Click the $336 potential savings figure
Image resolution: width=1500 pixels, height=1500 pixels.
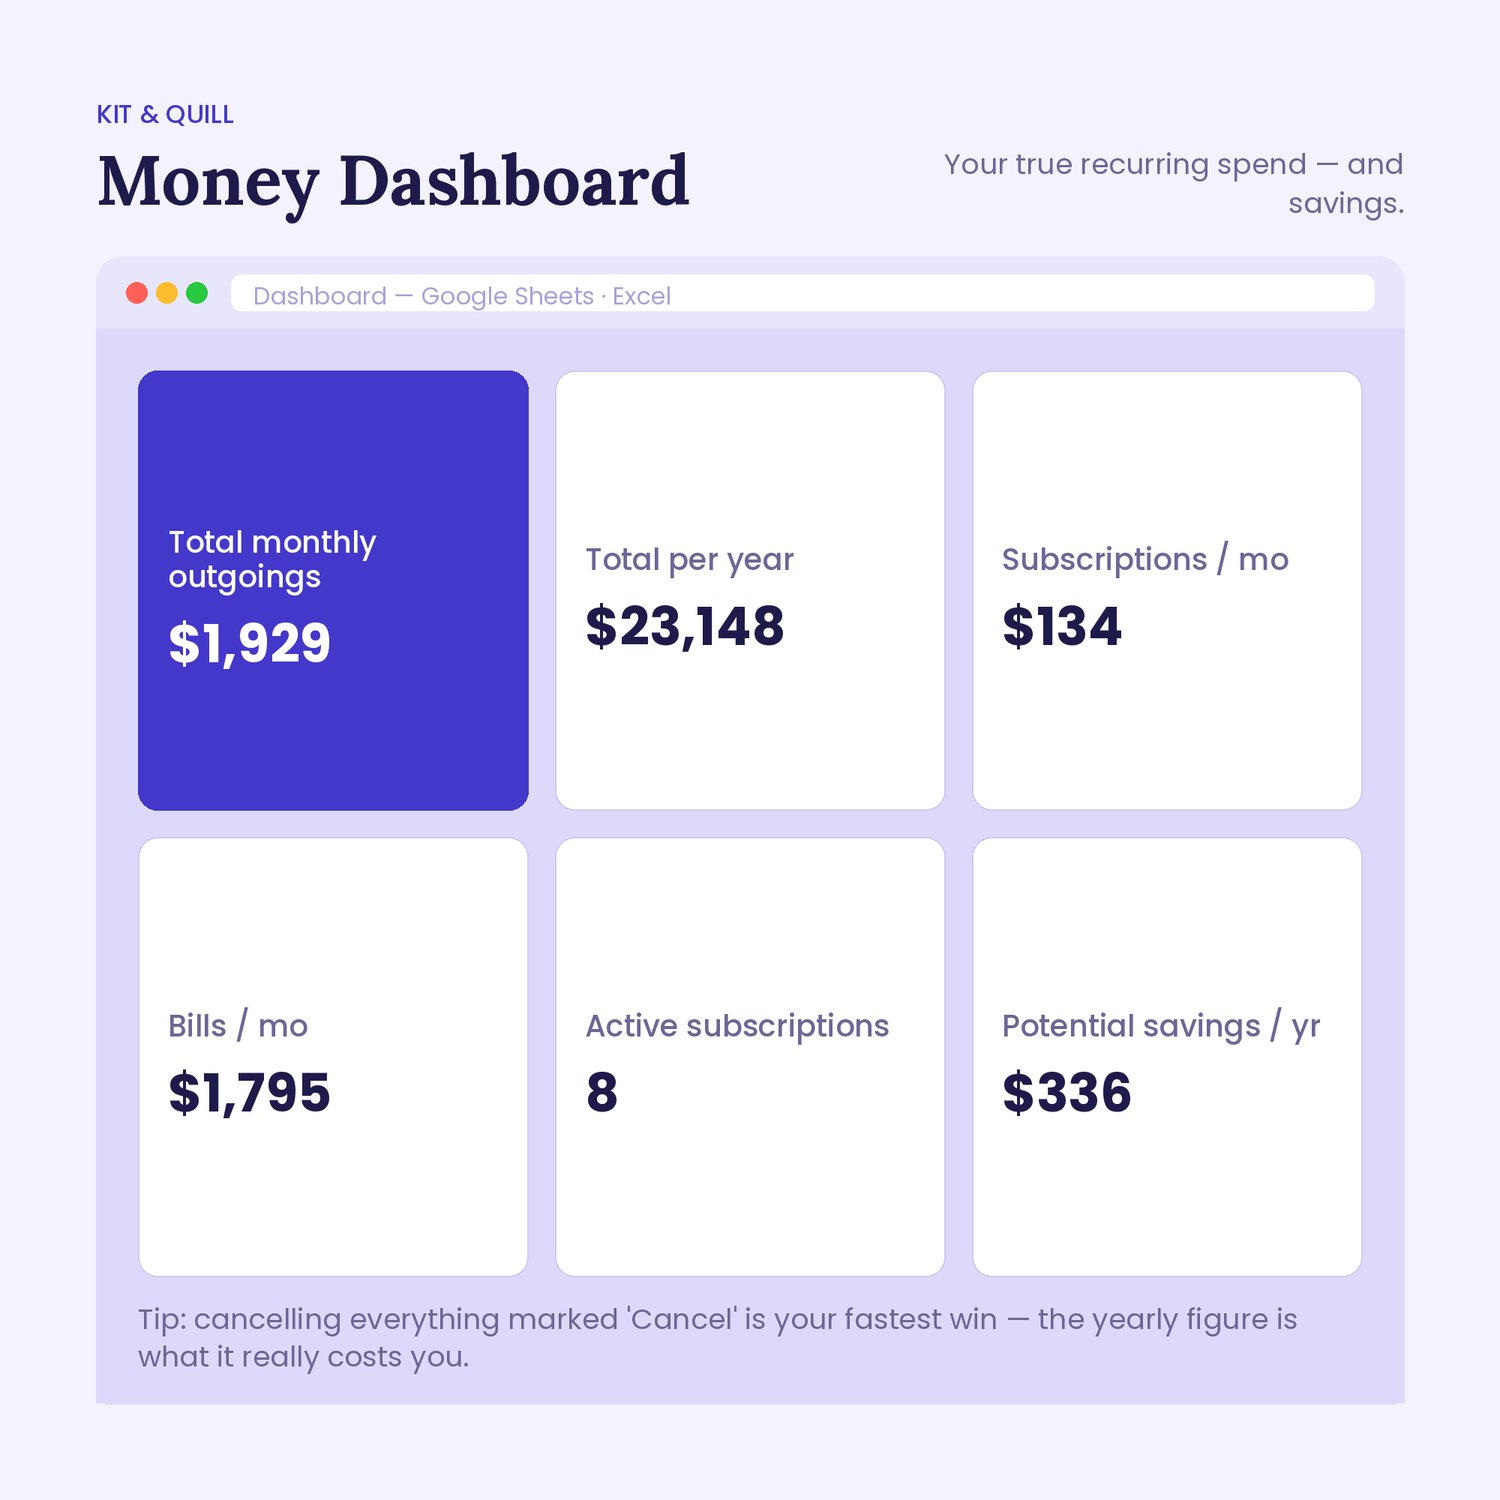coord(1067,1093)
